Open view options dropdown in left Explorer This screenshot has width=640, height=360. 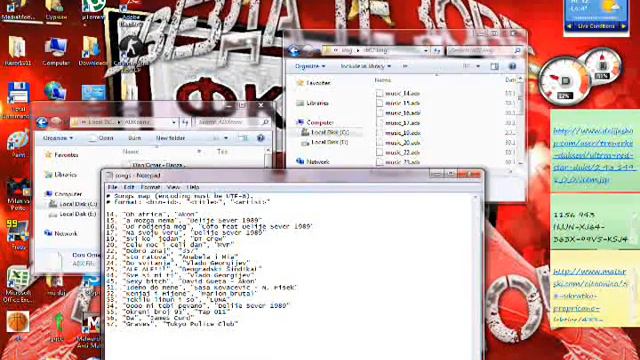226,138
